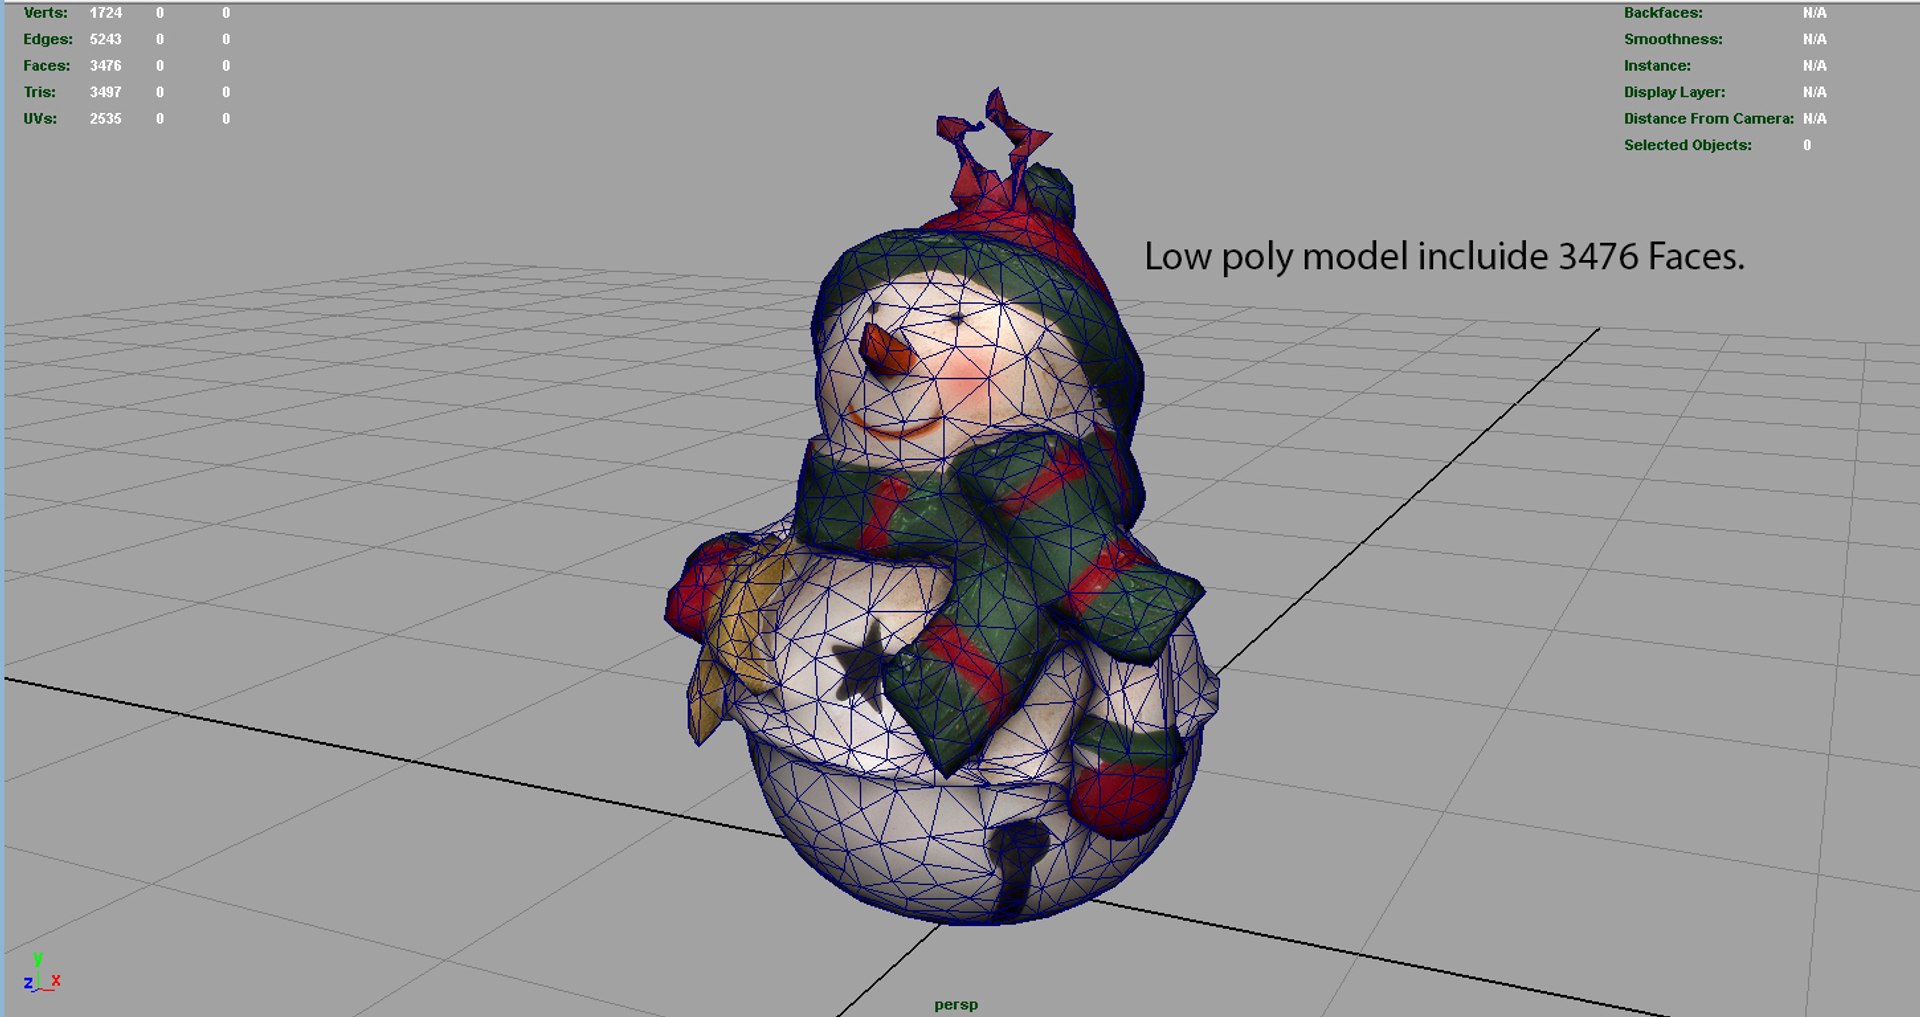Click the Tris count value 3497

click(x=105, y=92)
